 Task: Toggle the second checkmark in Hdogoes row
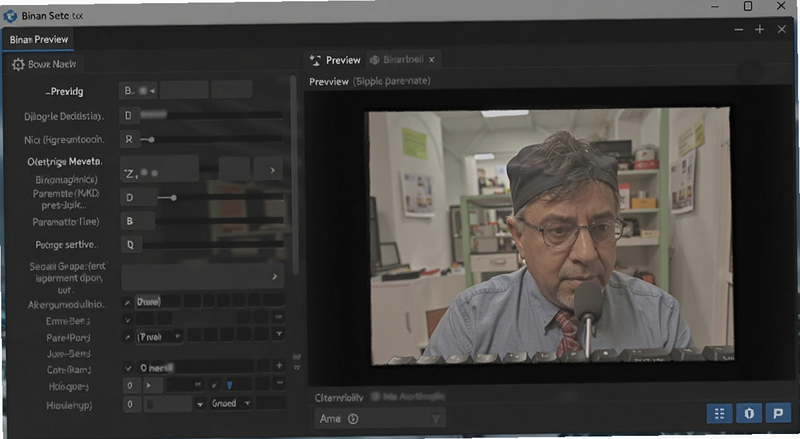point(215,384)
